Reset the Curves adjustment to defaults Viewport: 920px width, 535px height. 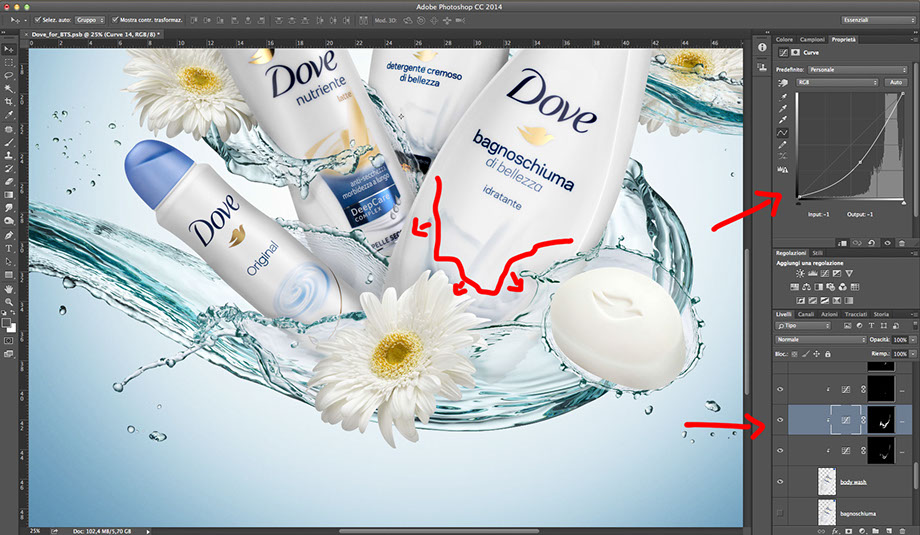point(871,243)
